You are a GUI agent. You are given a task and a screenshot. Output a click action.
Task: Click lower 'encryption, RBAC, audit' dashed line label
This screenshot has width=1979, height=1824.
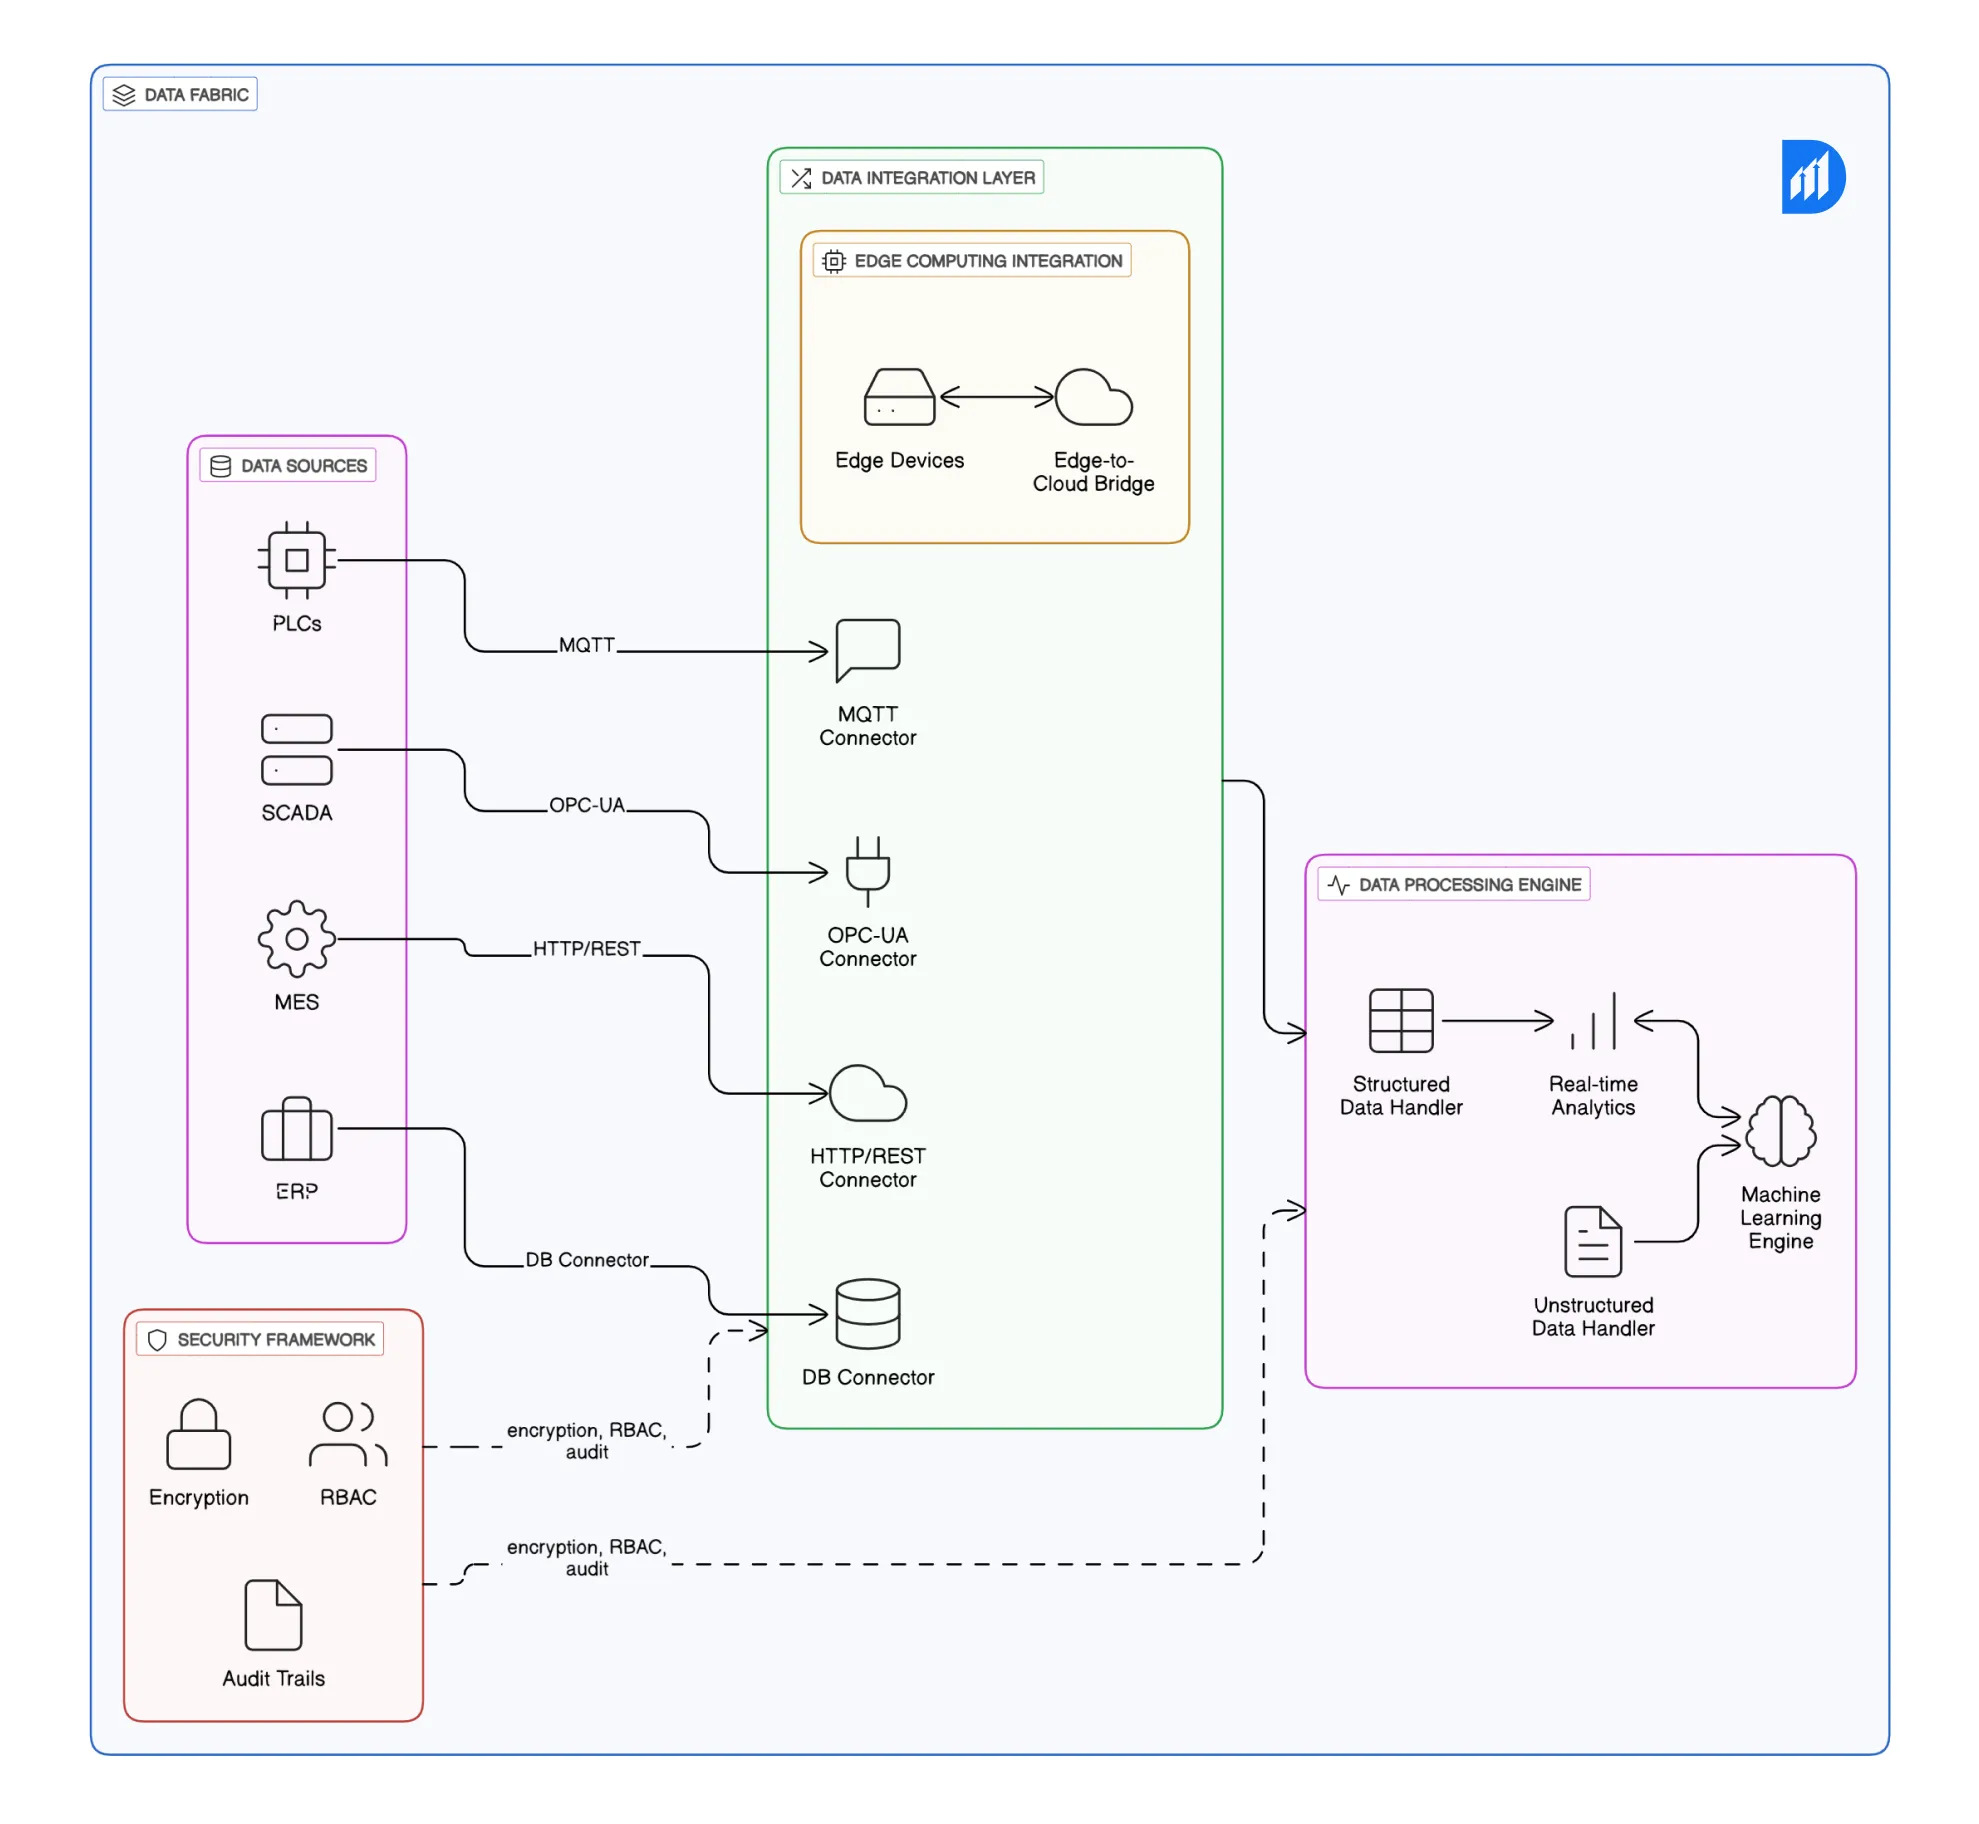586,1556
